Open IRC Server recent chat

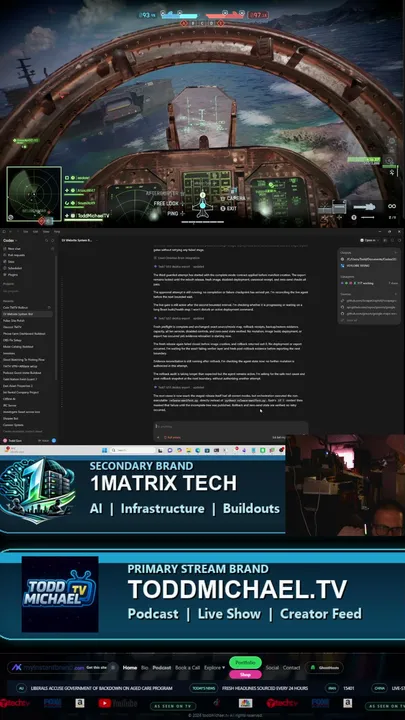pos(10,405)
